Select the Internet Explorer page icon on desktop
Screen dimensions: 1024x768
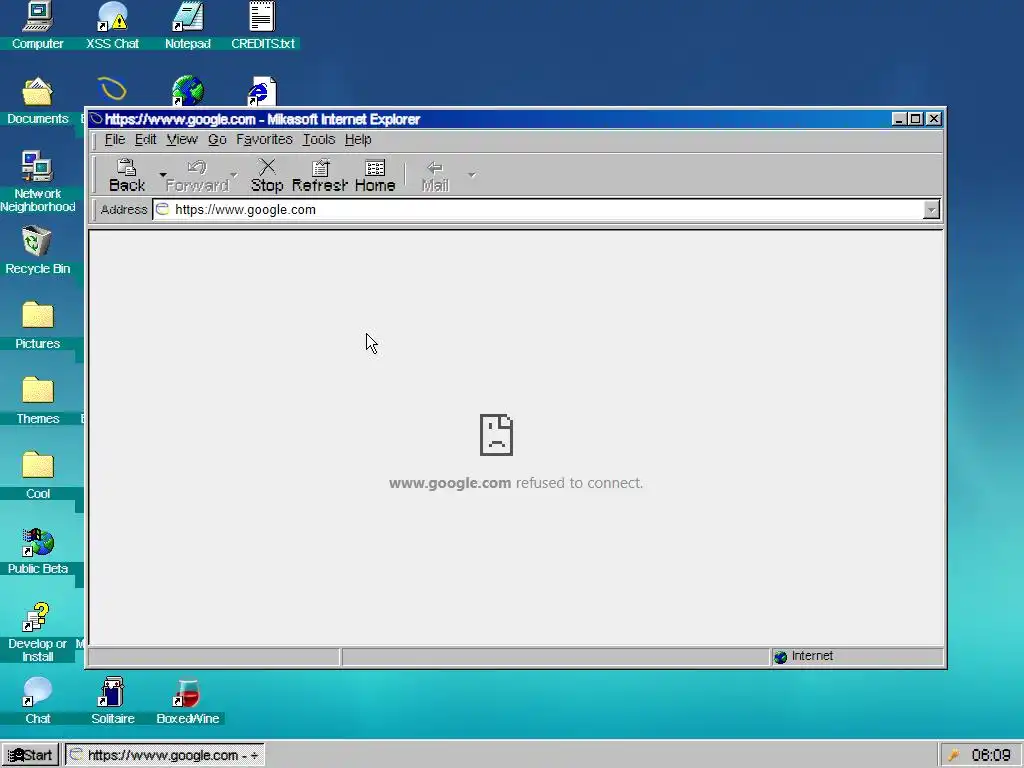(x=262, y=91)
